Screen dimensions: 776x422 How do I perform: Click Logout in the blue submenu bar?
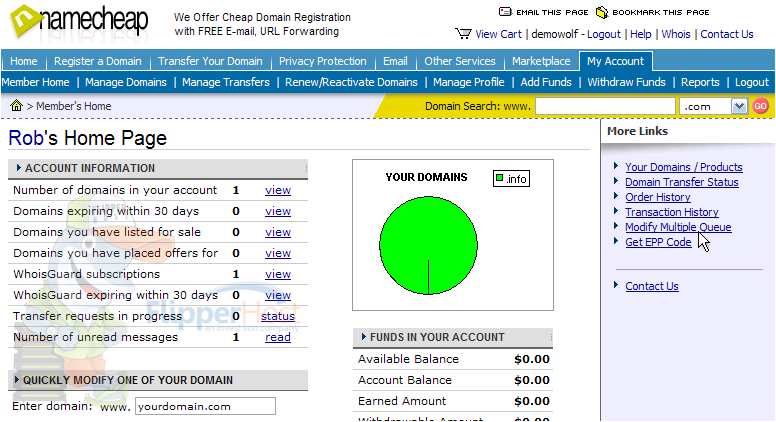tap(752, 82)
